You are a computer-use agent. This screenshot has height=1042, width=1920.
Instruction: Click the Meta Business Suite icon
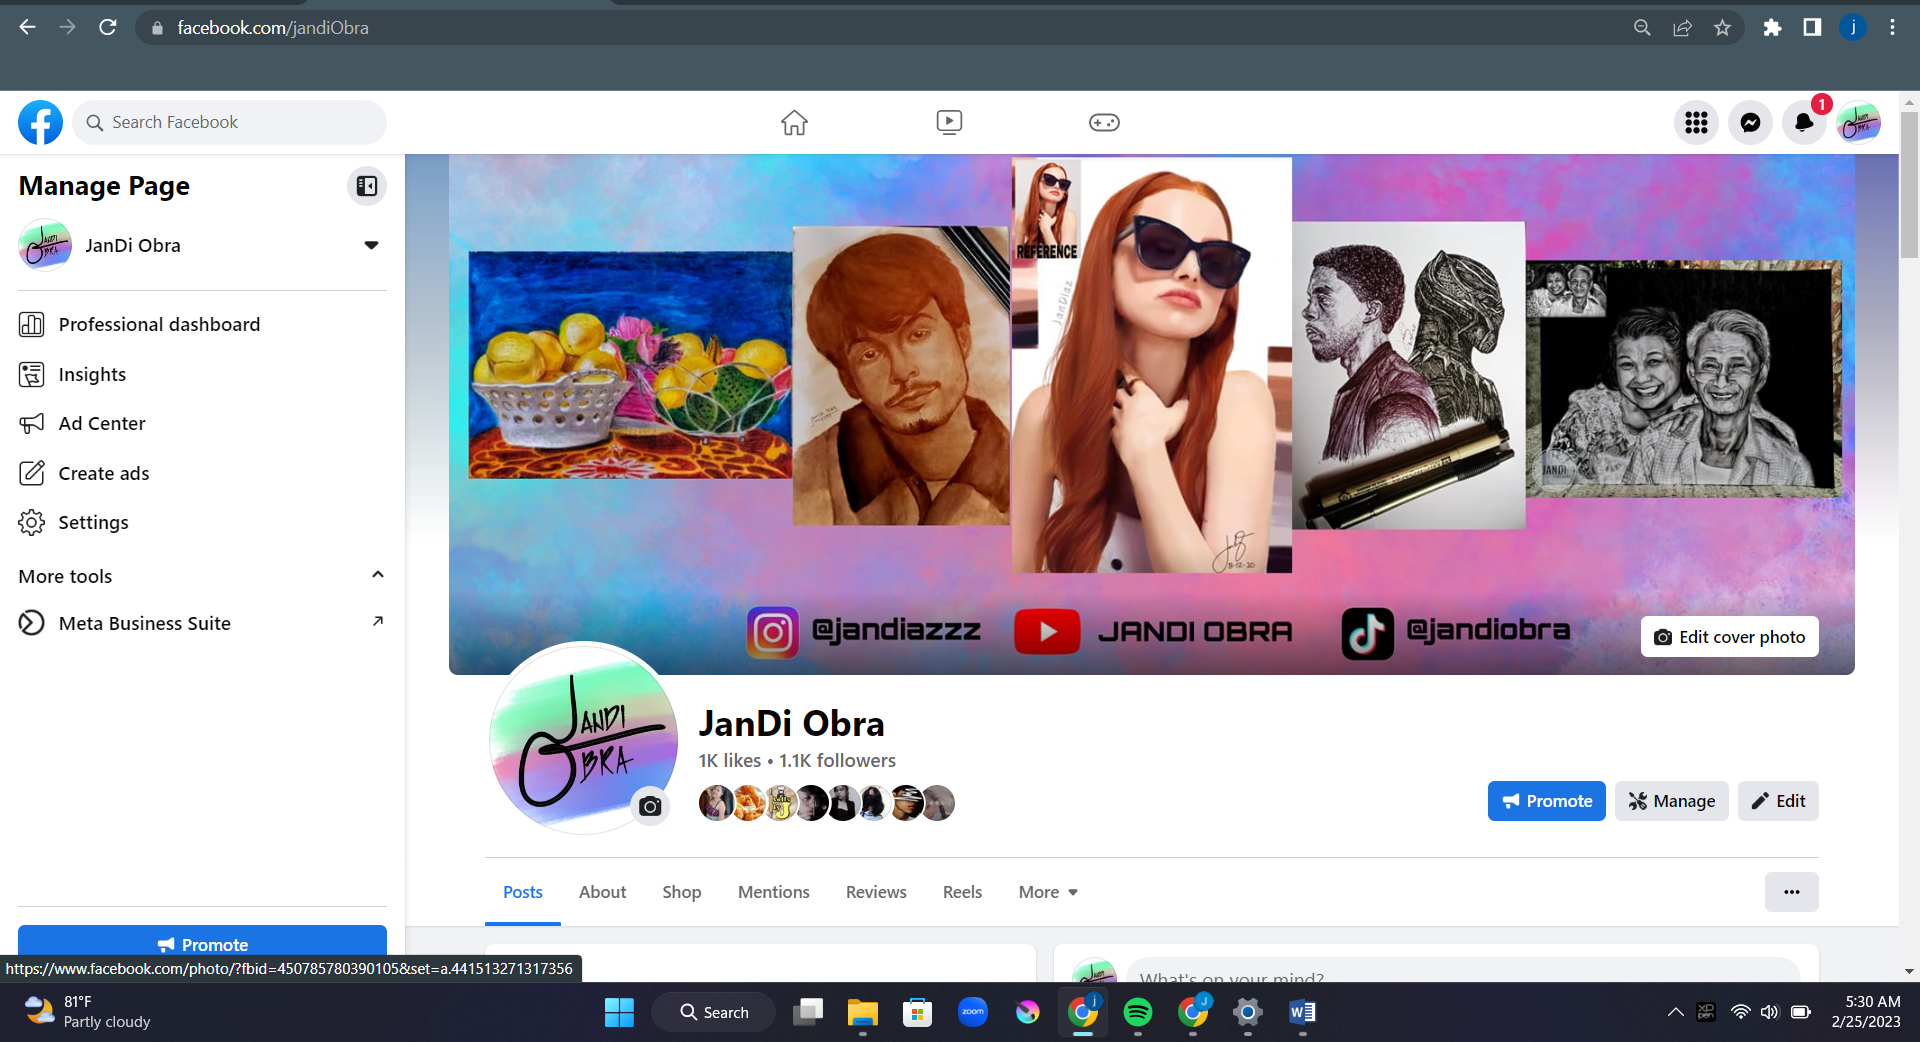tap(32, 623)
